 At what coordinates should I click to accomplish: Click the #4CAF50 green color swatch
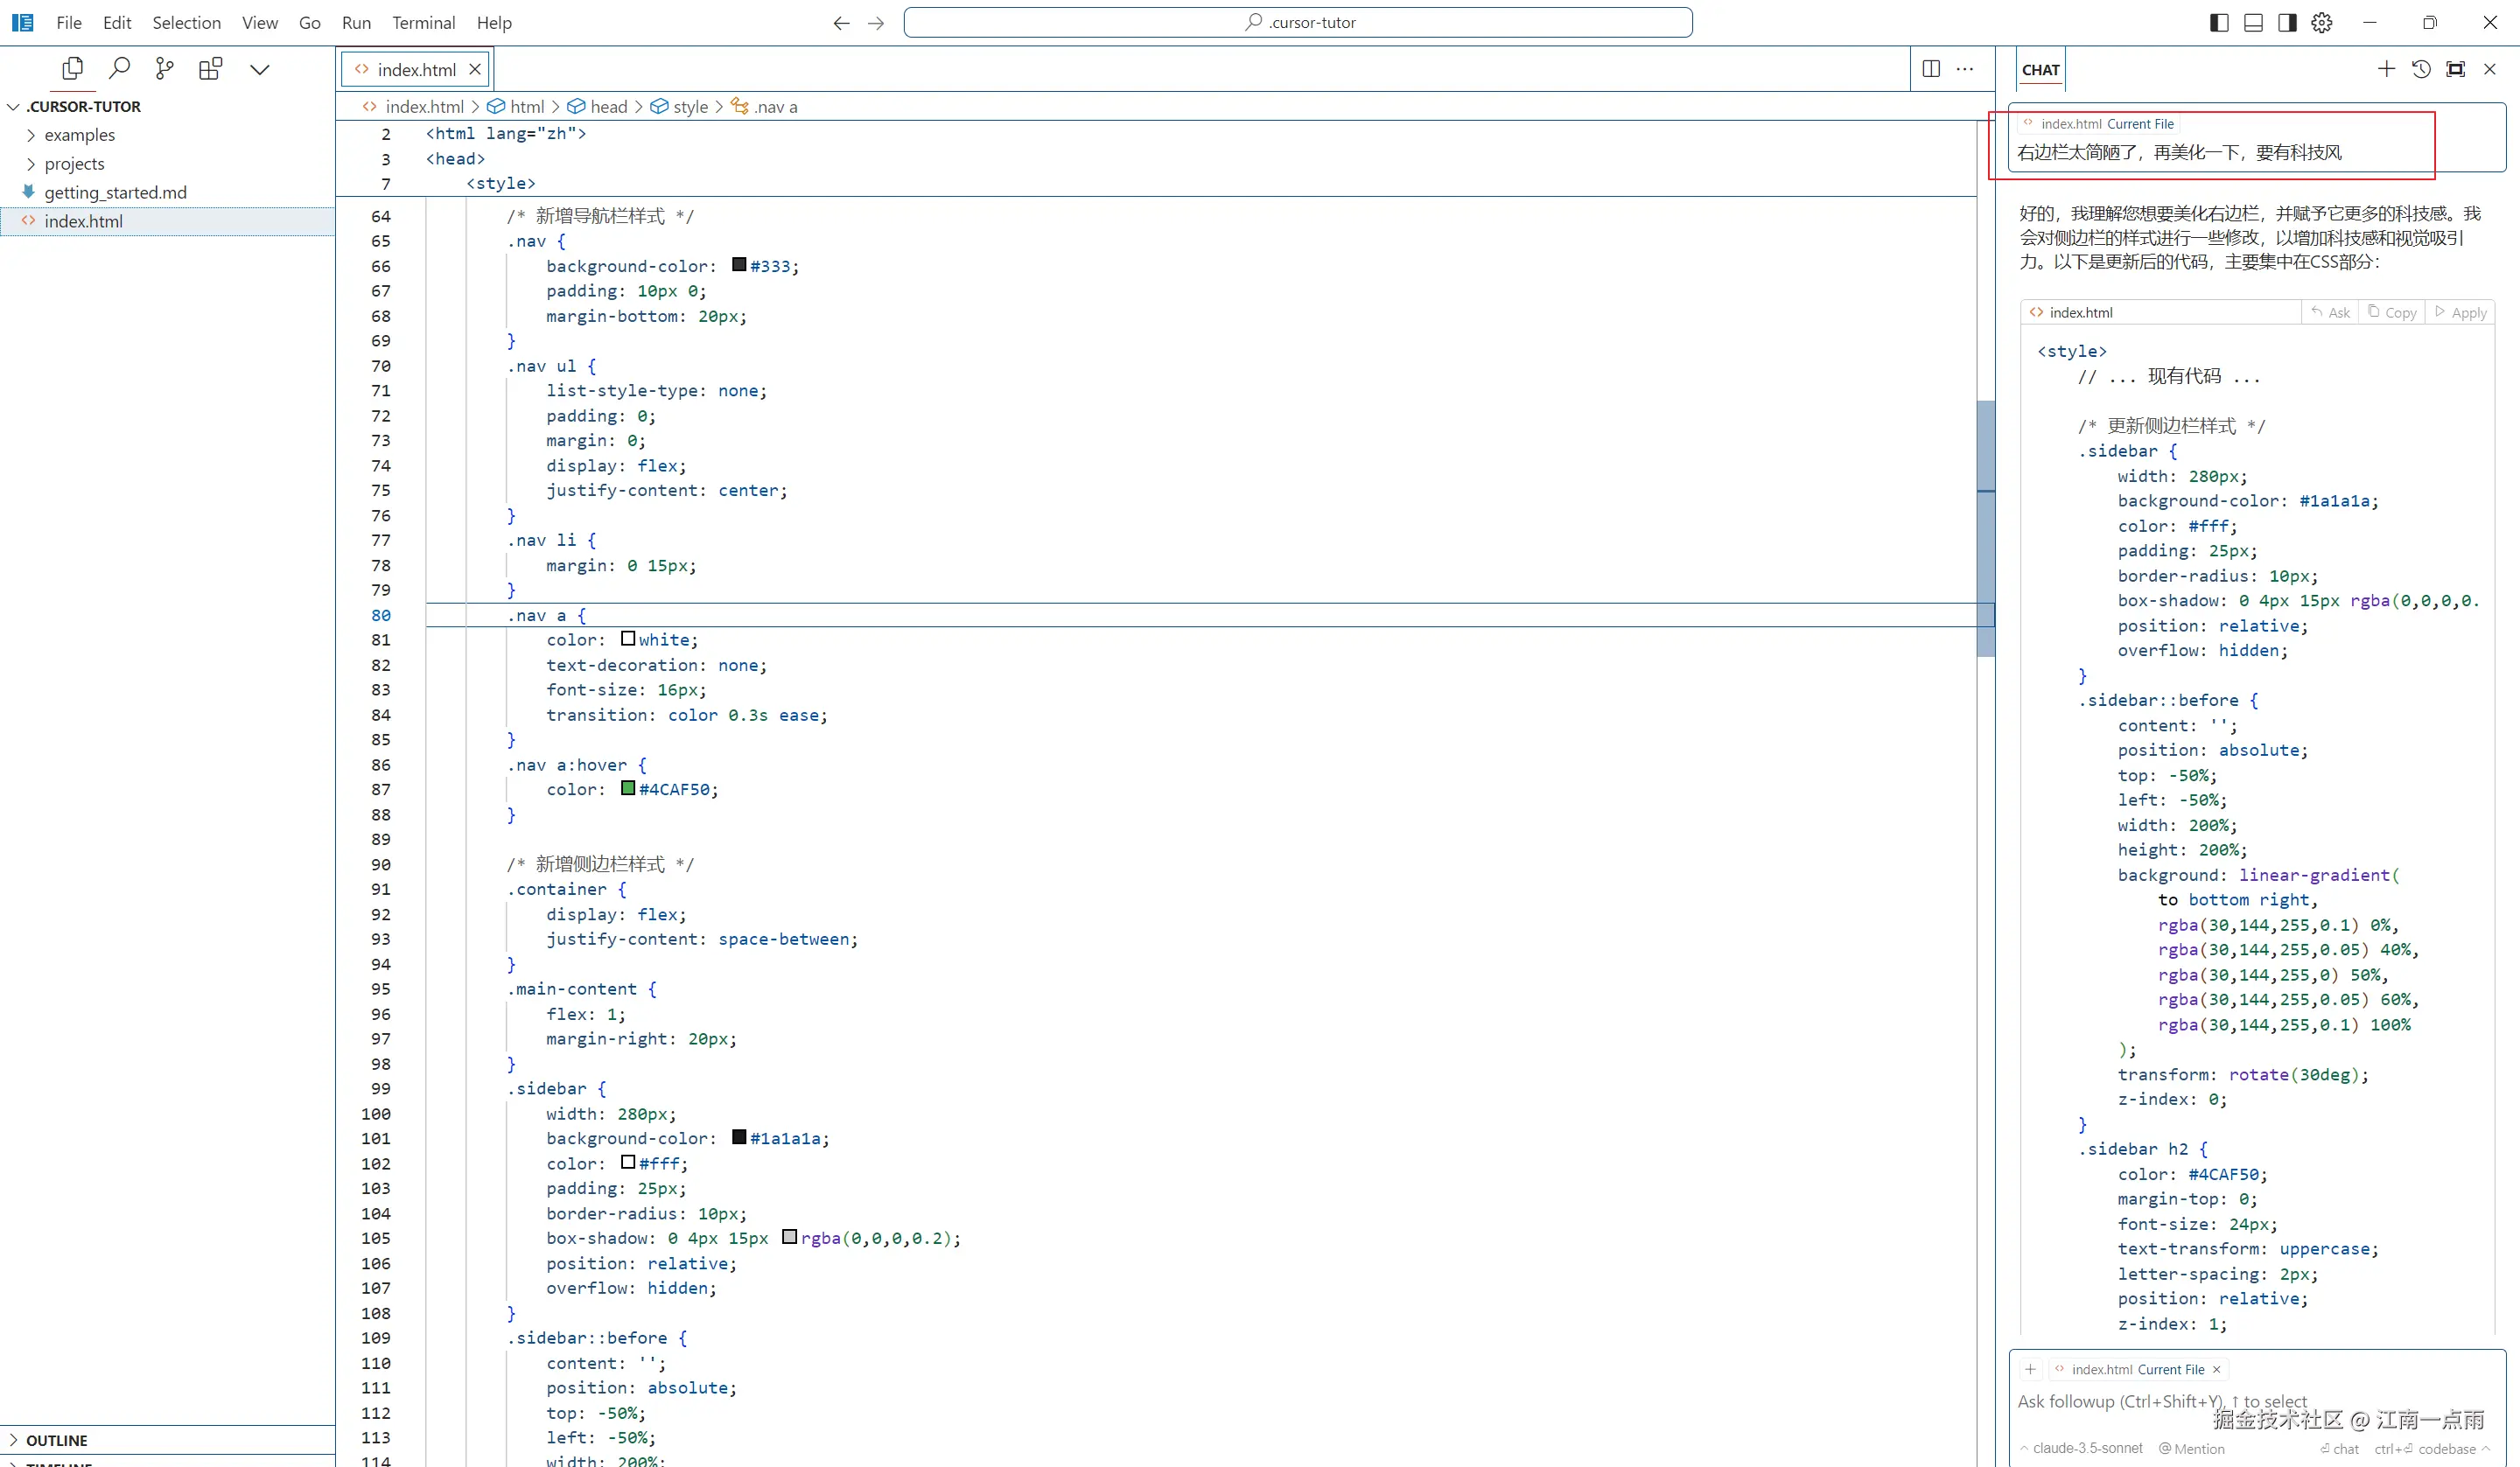pos(628,788)
